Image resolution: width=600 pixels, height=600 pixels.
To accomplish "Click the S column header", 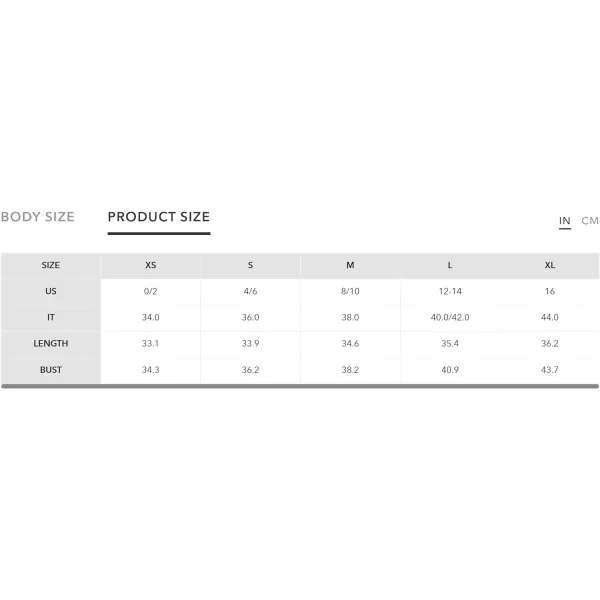I will pos(250,265).
